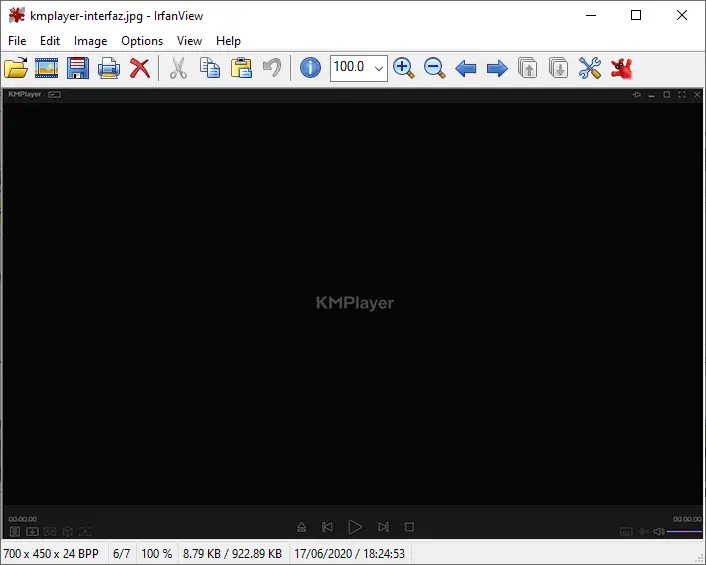The width and height of the screenshot is (706, 565).
Task: Close the IrfanView window
Action: click(x=682, y=15)
